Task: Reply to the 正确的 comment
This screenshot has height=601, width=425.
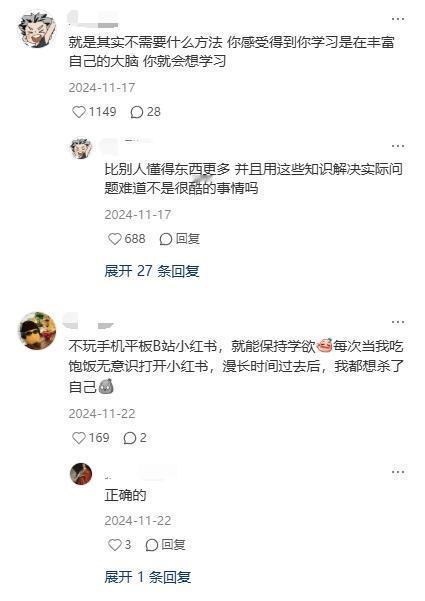Action: pos(166,545)
